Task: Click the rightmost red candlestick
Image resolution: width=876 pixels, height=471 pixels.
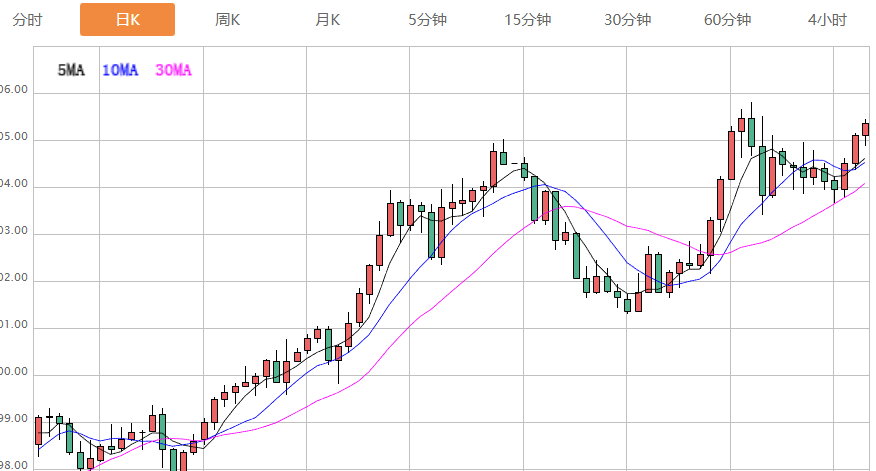Action: (865, 129)
